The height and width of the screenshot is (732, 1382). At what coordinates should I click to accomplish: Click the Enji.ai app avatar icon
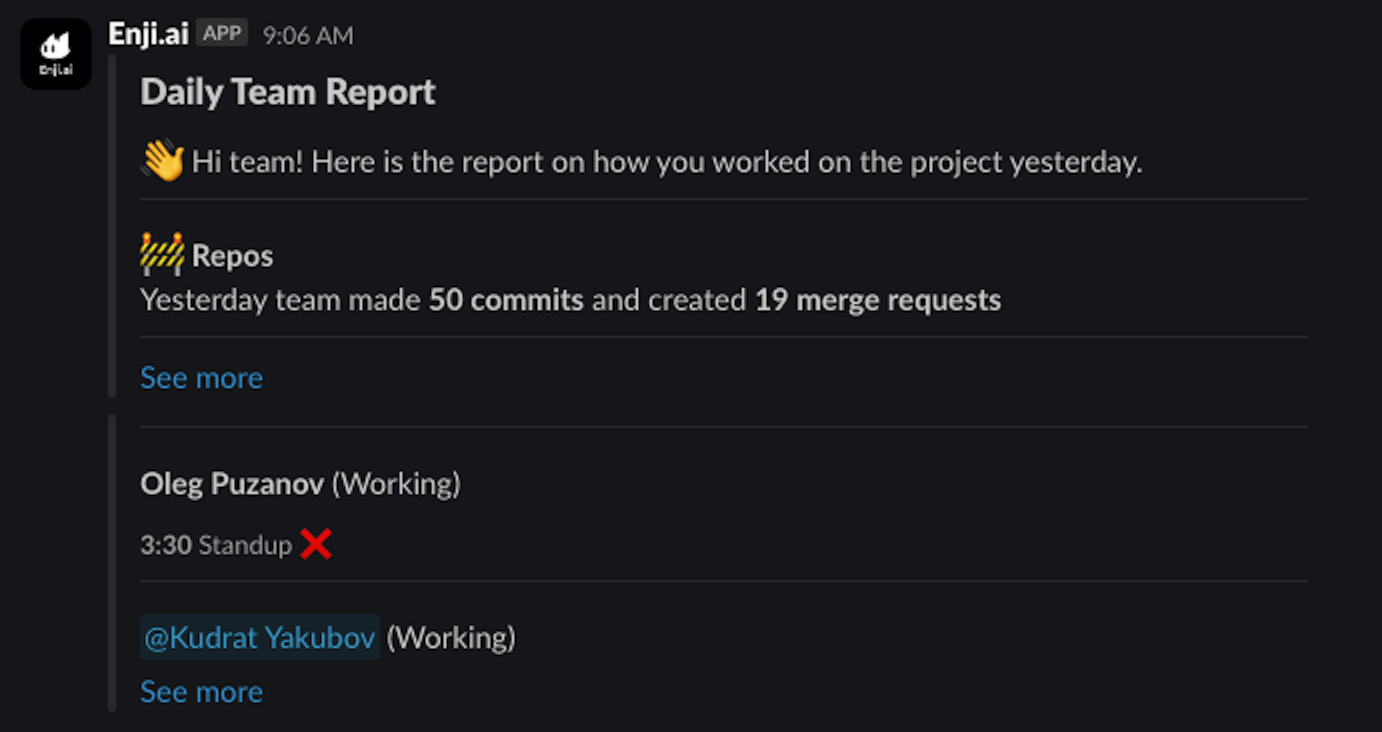click(56, 53)
